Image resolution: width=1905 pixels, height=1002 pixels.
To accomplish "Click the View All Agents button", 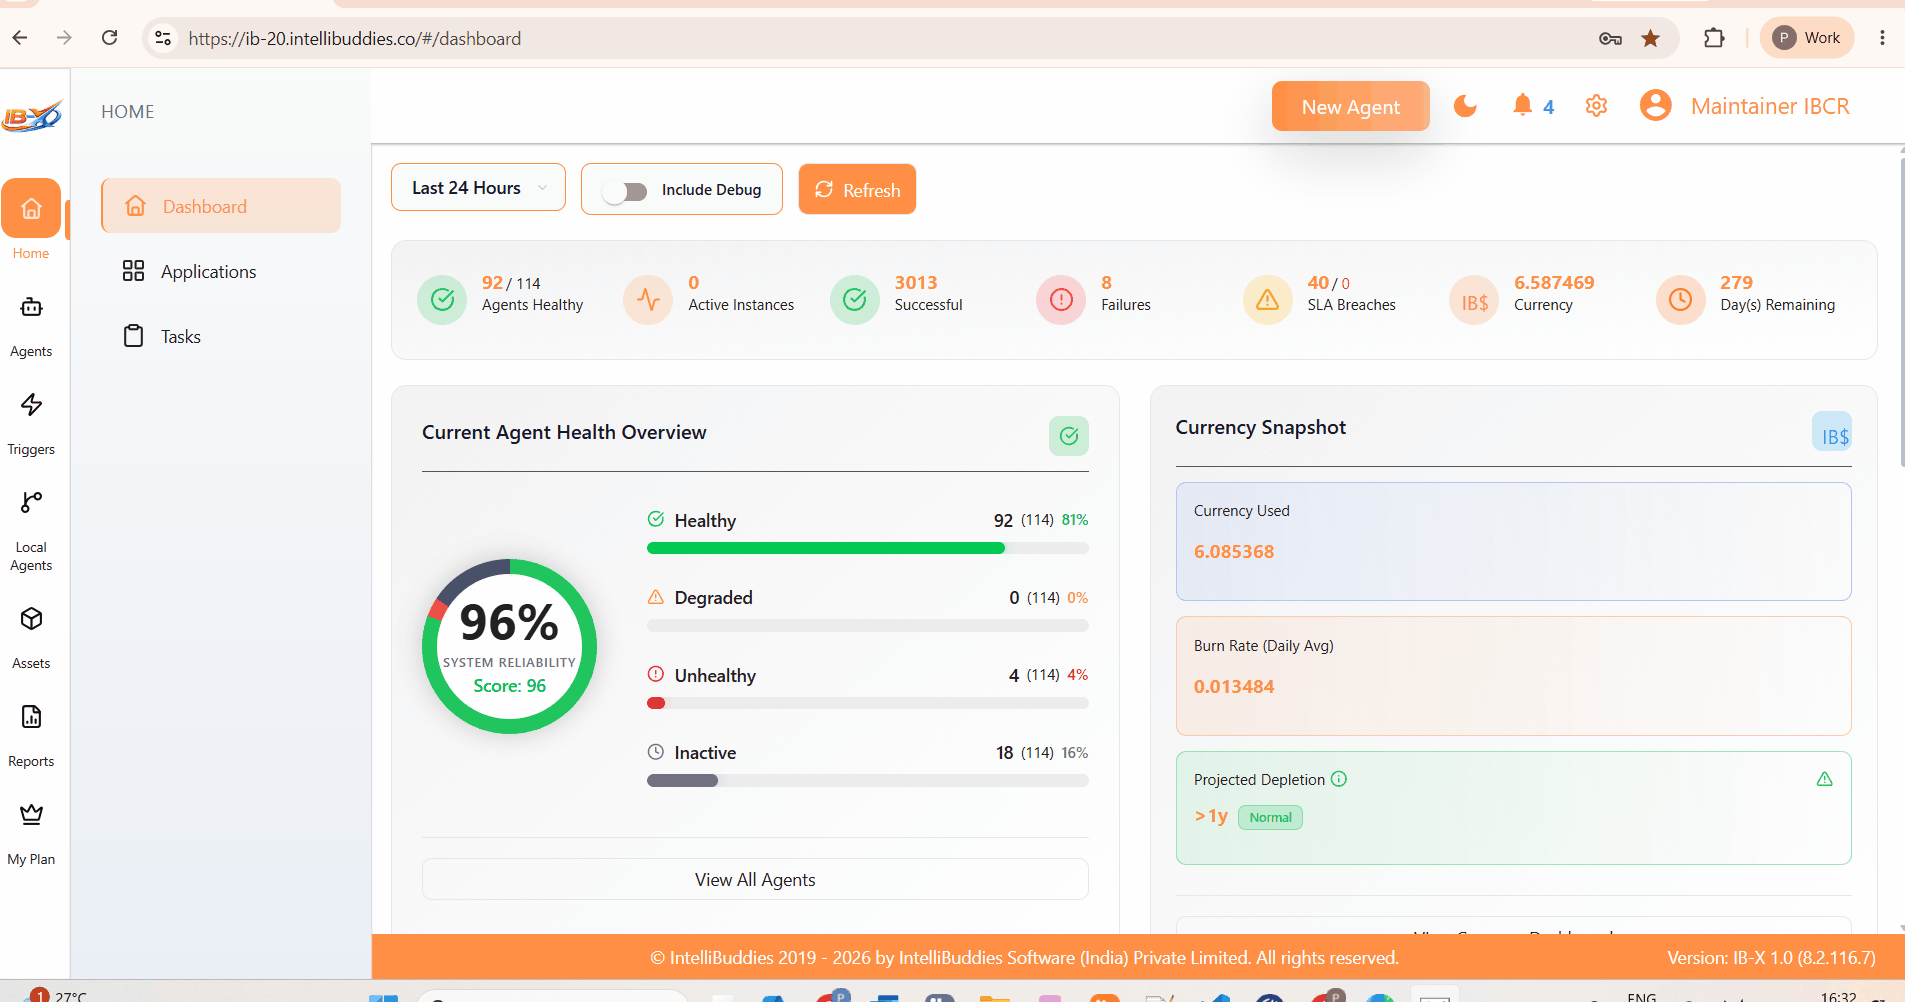I will [x=755, y=879].
